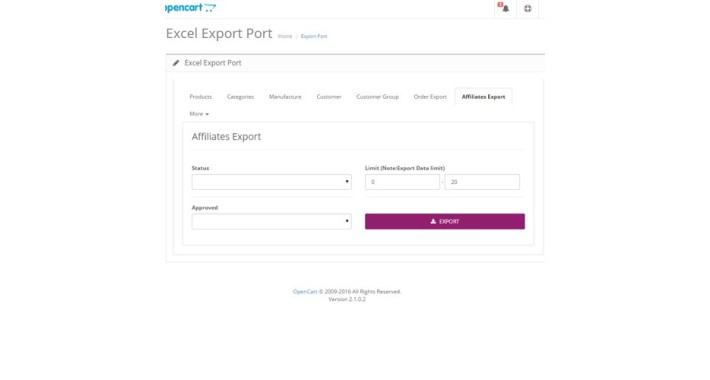
Task: Click the OpenCart logo
Action: [191, 7]
